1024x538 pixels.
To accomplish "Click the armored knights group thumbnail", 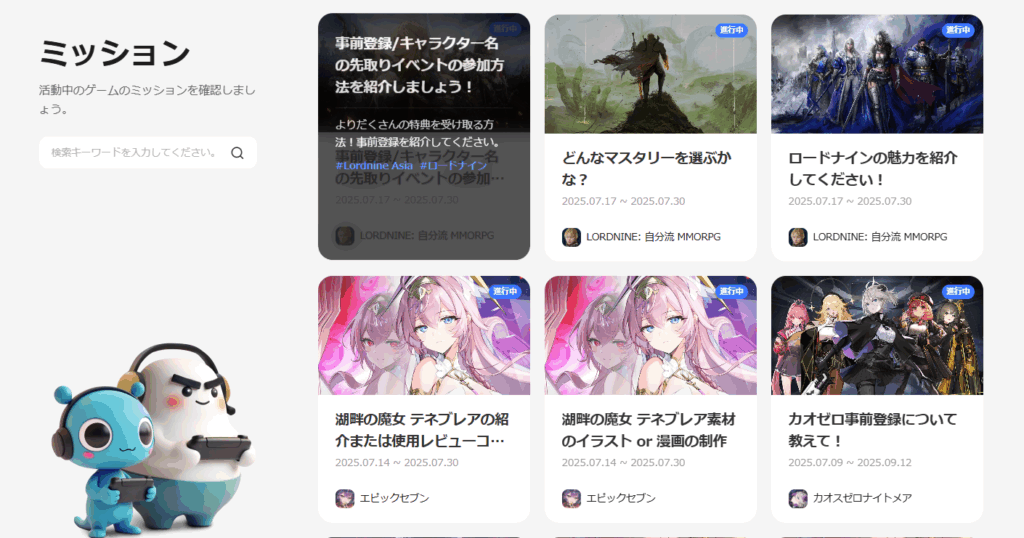I will click(x=877, y=74).
